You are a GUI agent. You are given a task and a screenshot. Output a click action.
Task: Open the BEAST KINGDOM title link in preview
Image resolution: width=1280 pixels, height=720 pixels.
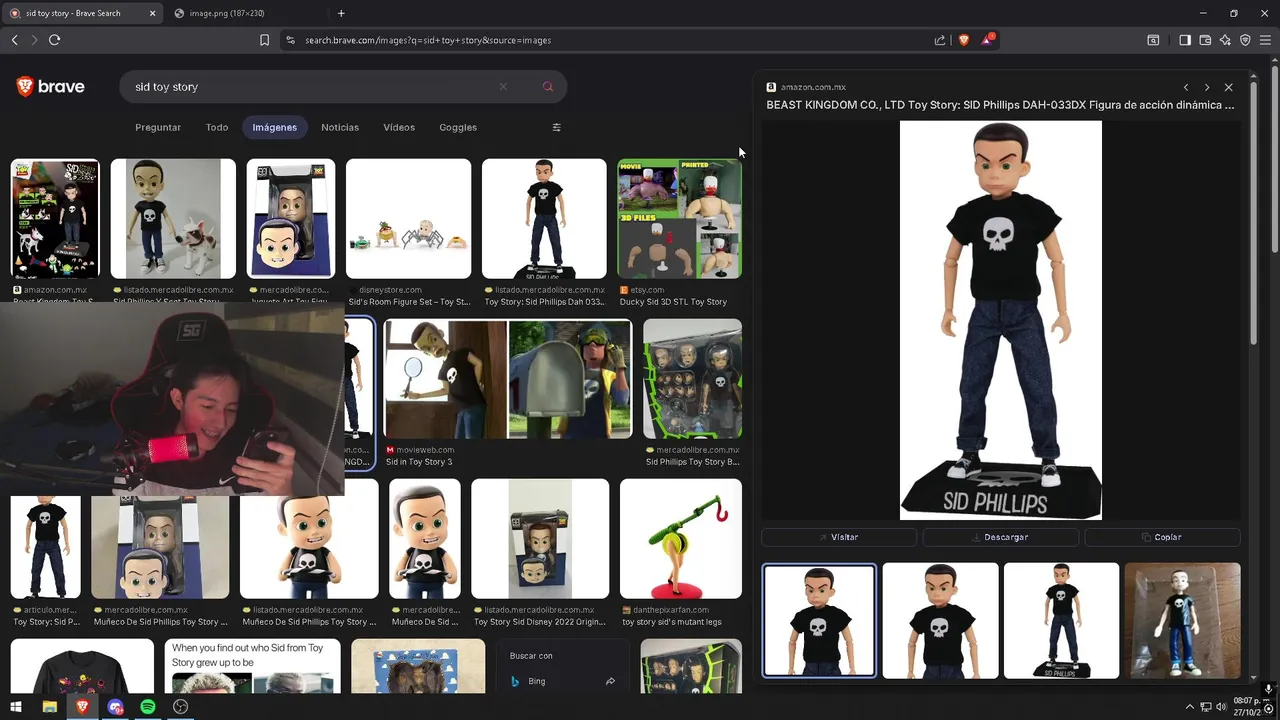pyautogui.click(x=1000, y=105)
